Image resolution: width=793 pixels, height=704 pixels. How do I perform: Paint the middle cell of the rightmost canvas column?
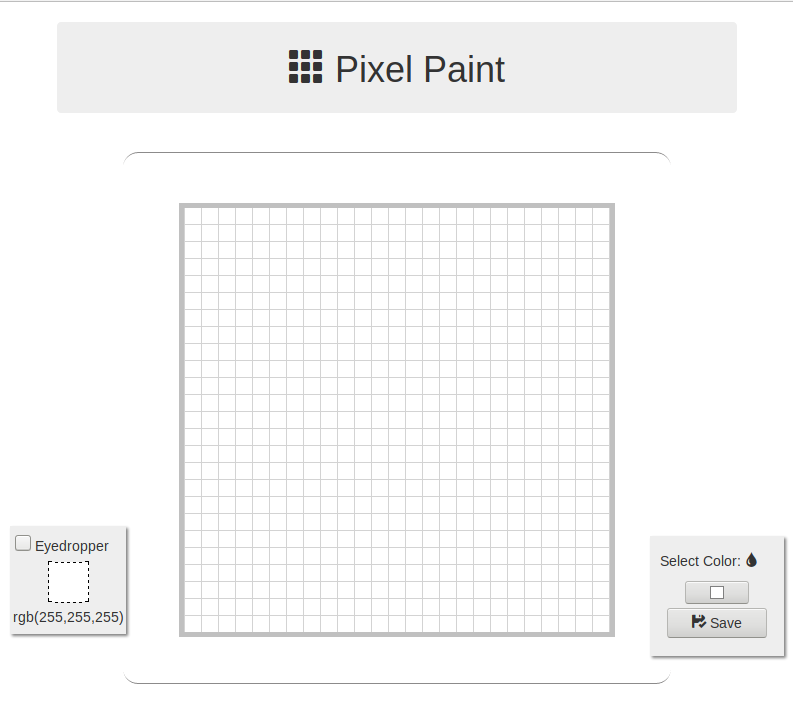click(x=601, y=419)
